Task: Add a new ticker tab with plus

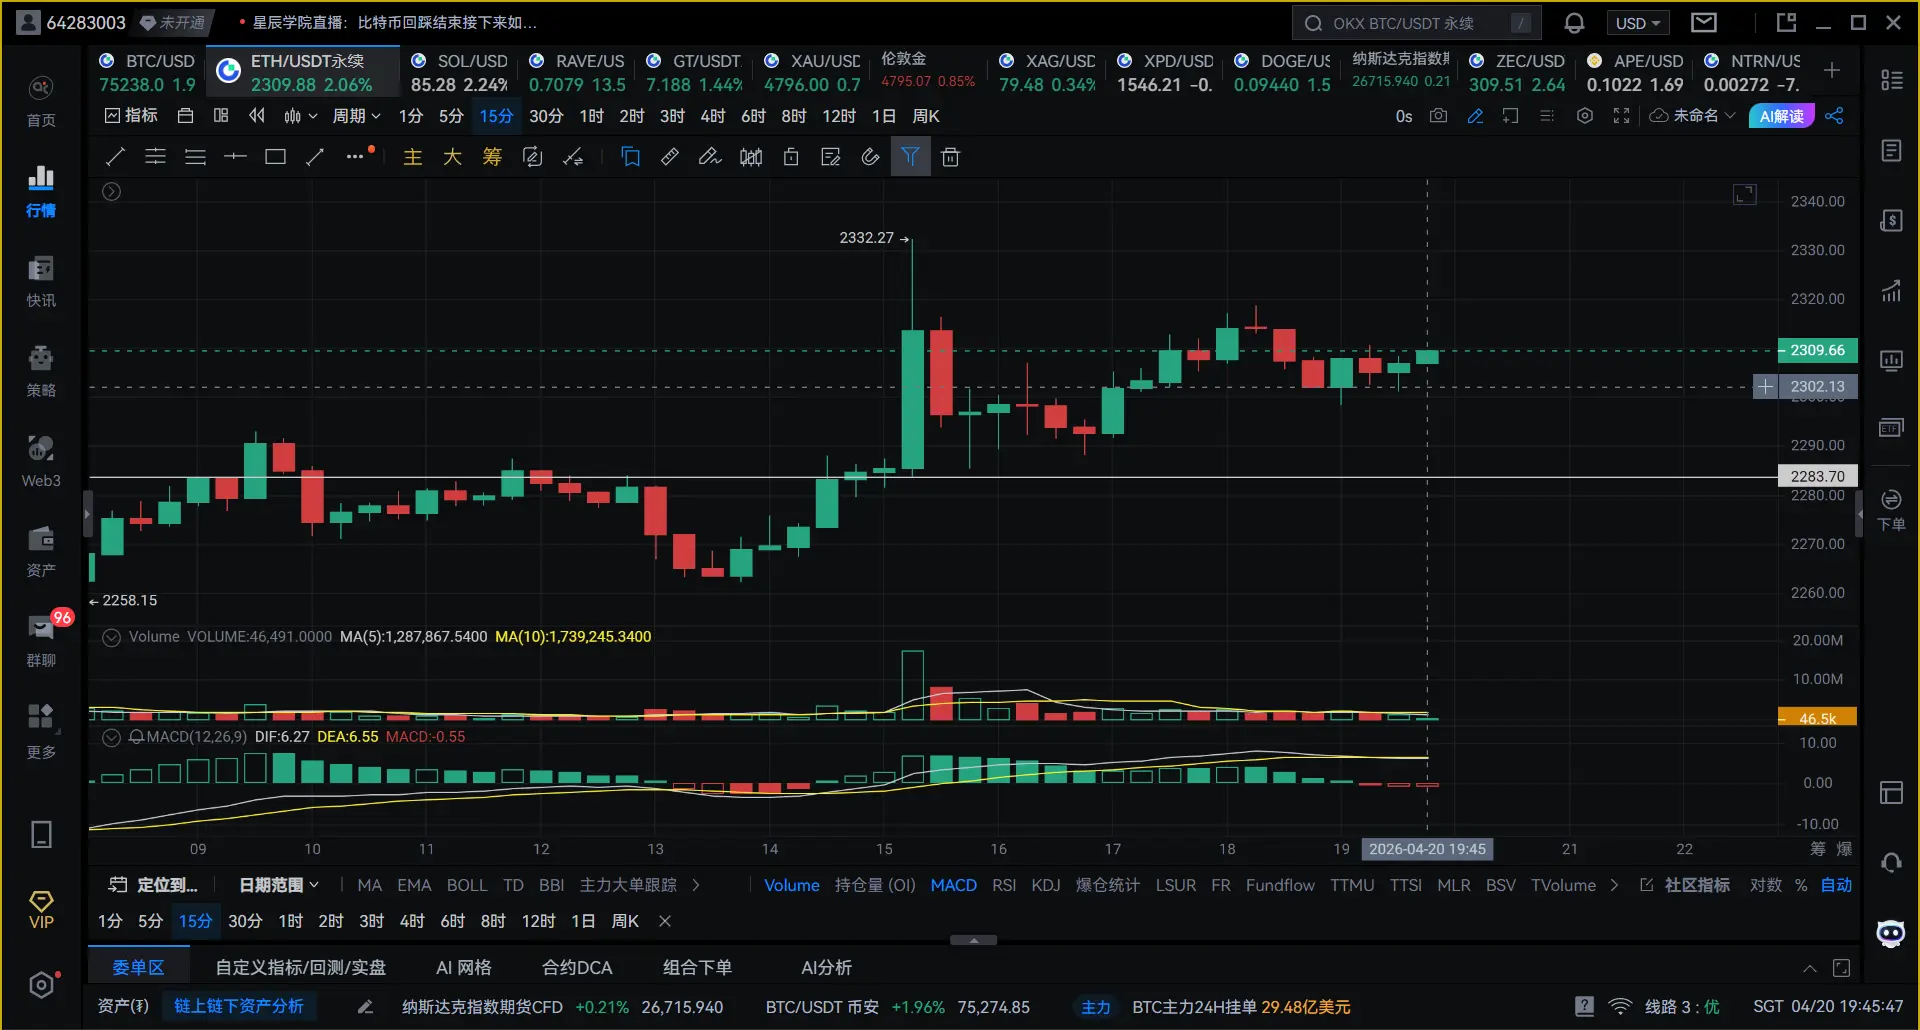Action: [1832, 70]
